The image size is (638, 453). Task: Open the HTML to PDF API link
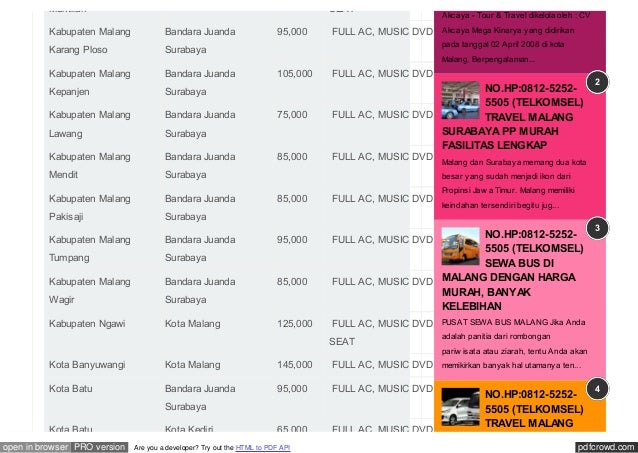point(263,448)
